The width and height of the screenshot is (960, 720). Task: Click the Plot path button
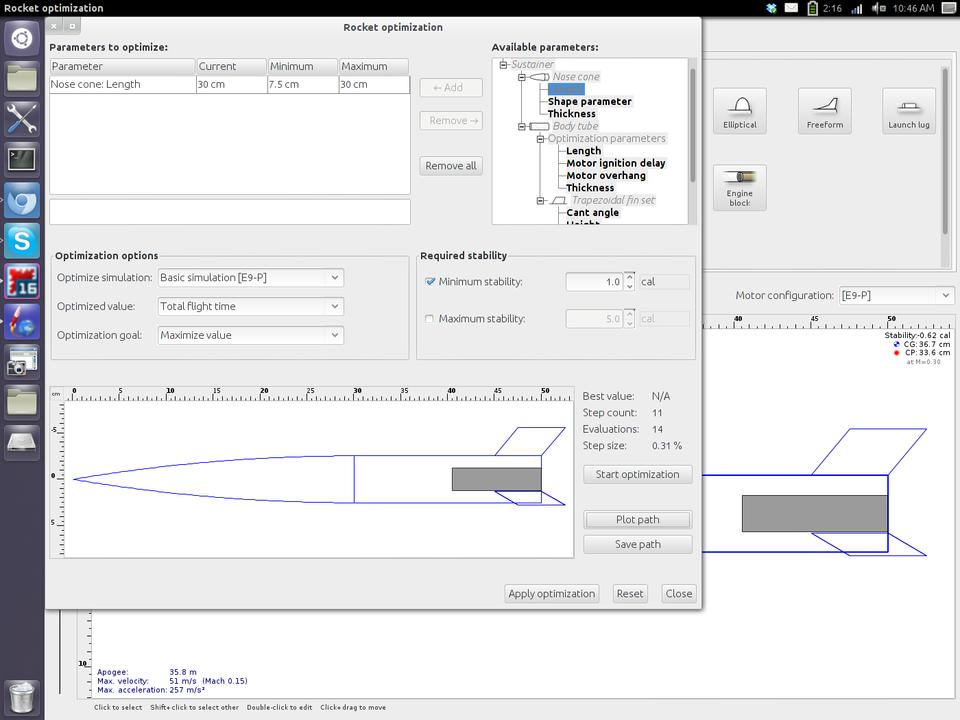(x=637, y=520)
